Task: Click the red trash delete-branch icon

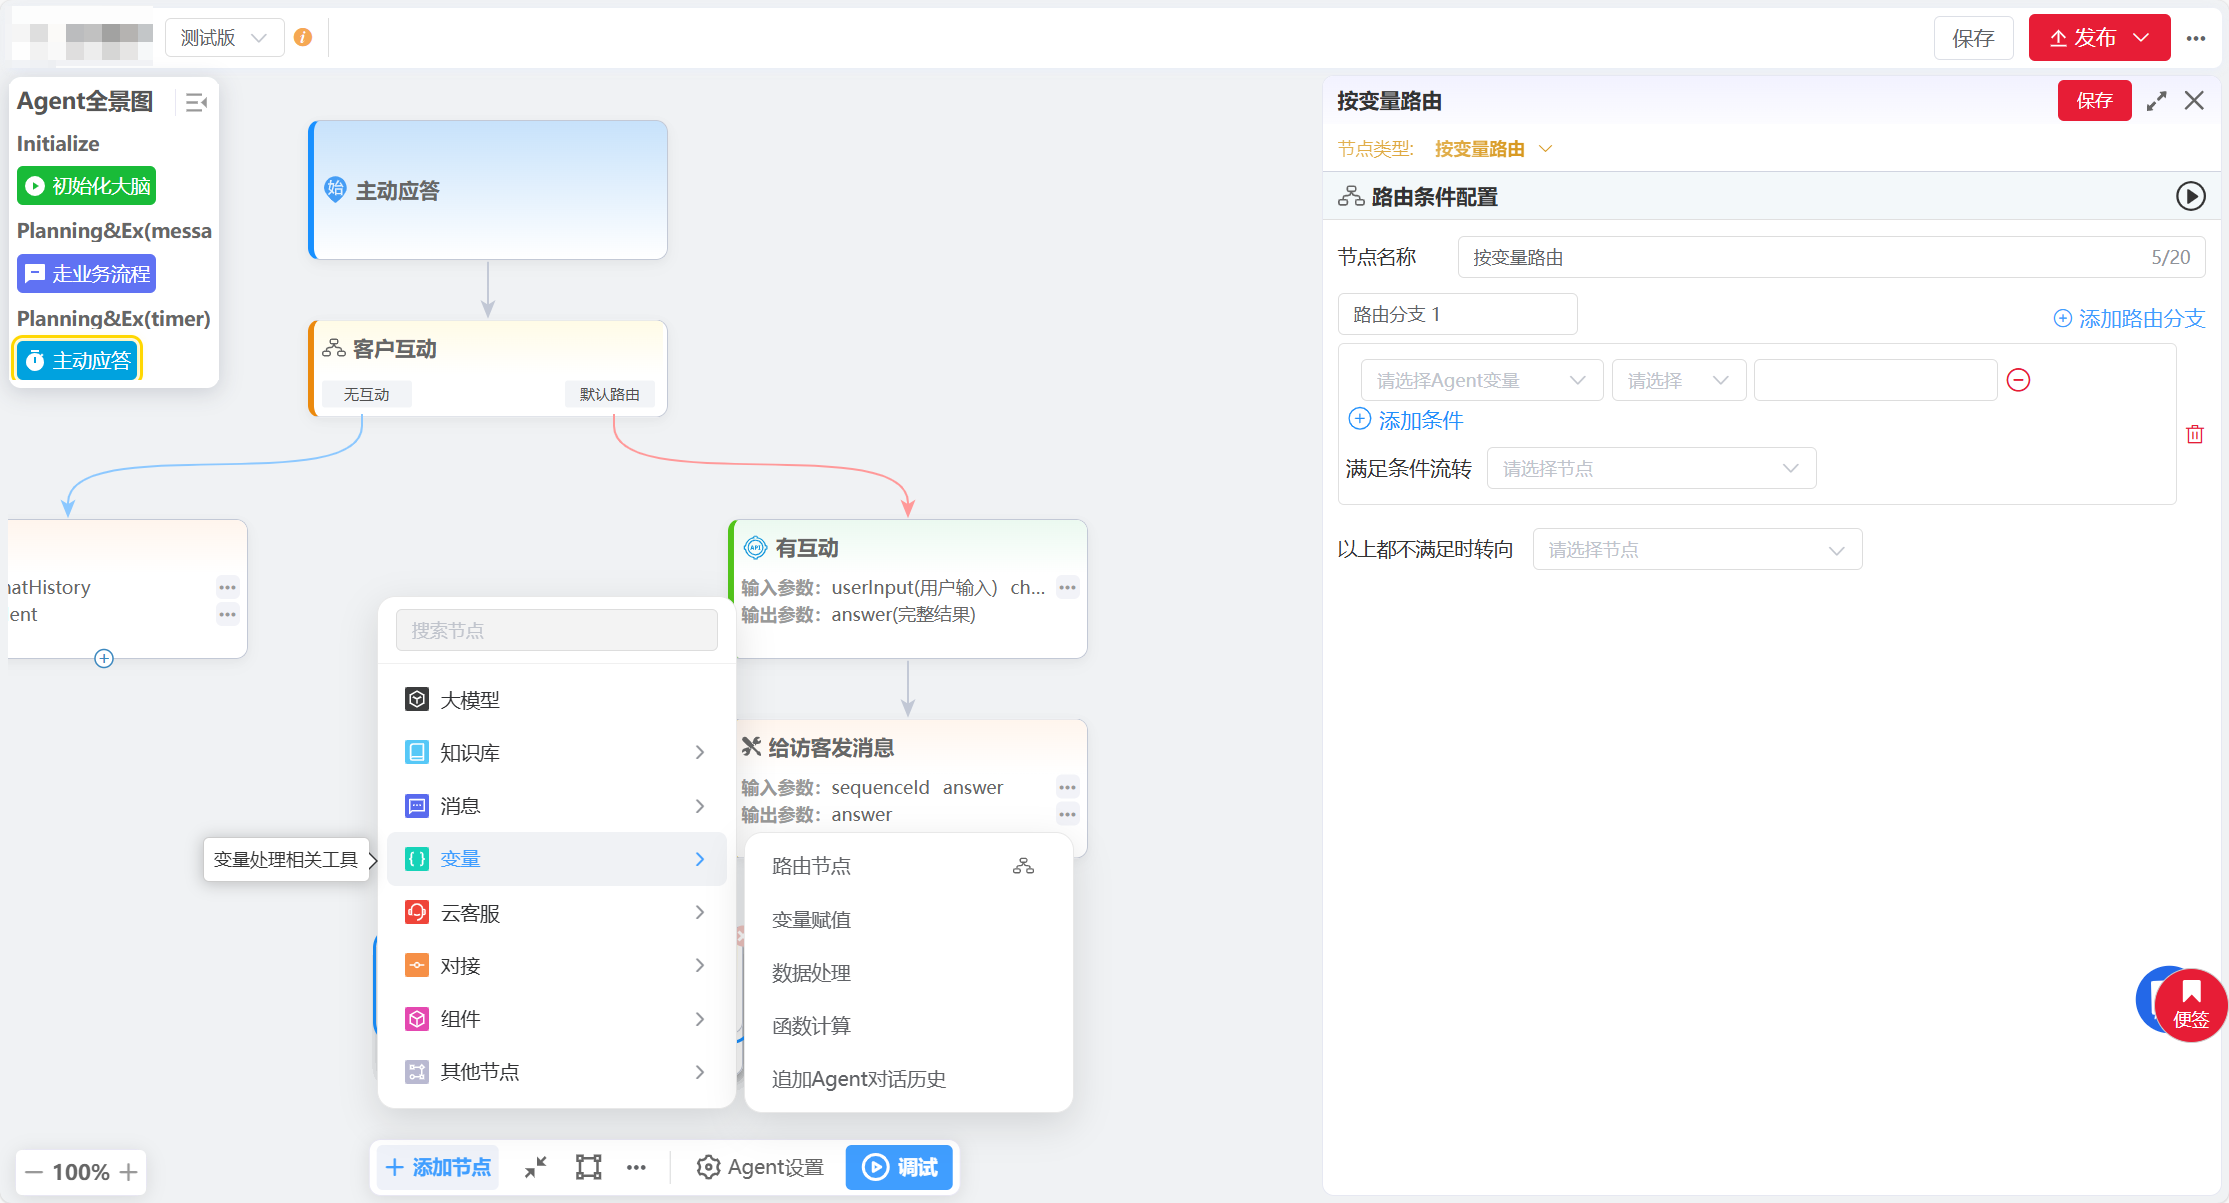Action: click(x=2194, y=434)
